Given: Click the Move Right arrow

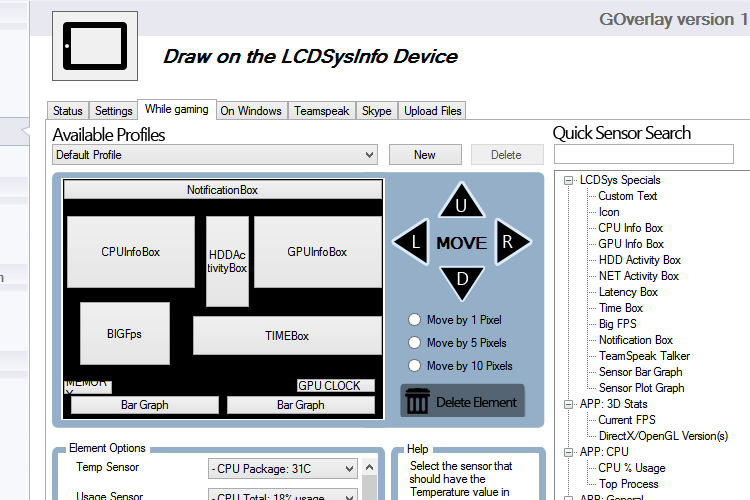Looking at the screenshot, I should [x=512, y=242].
